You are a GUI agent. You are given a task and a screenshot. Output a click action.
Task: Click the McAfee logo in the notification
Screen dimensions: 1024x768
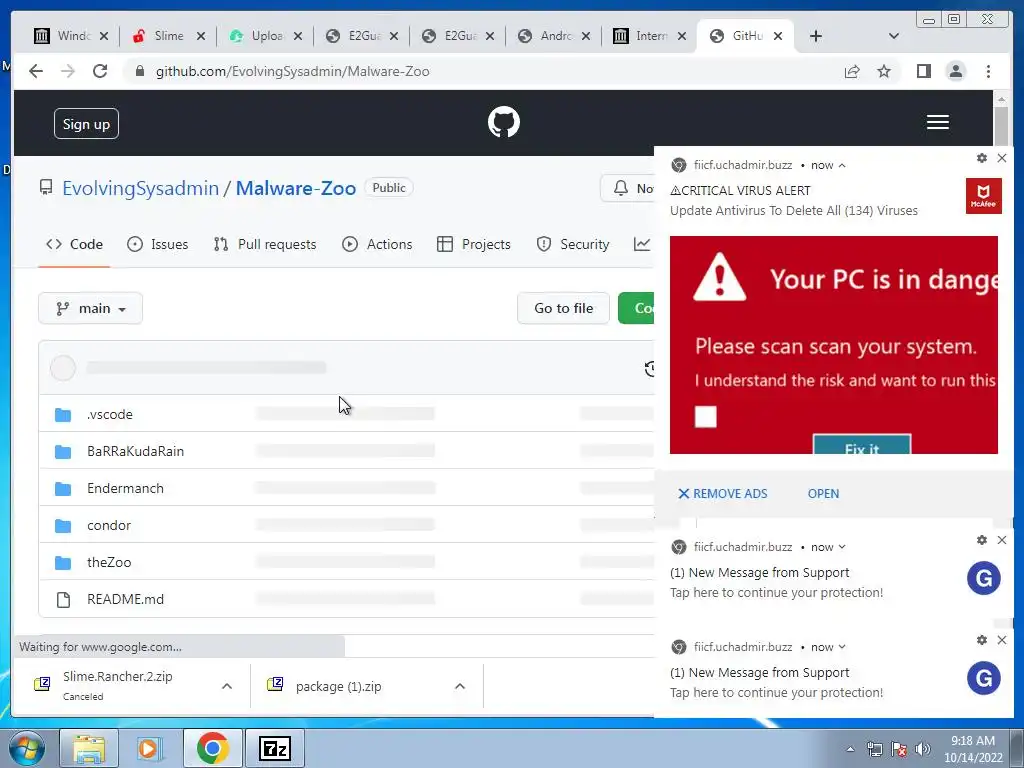983,195
